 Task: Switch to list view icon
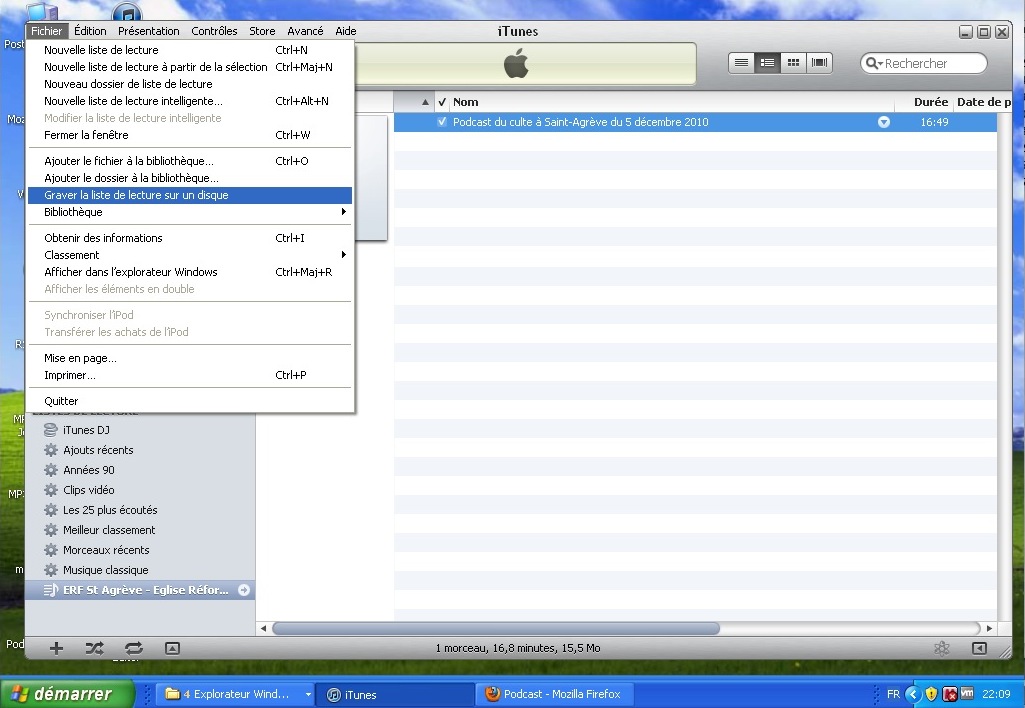[741, 63]
